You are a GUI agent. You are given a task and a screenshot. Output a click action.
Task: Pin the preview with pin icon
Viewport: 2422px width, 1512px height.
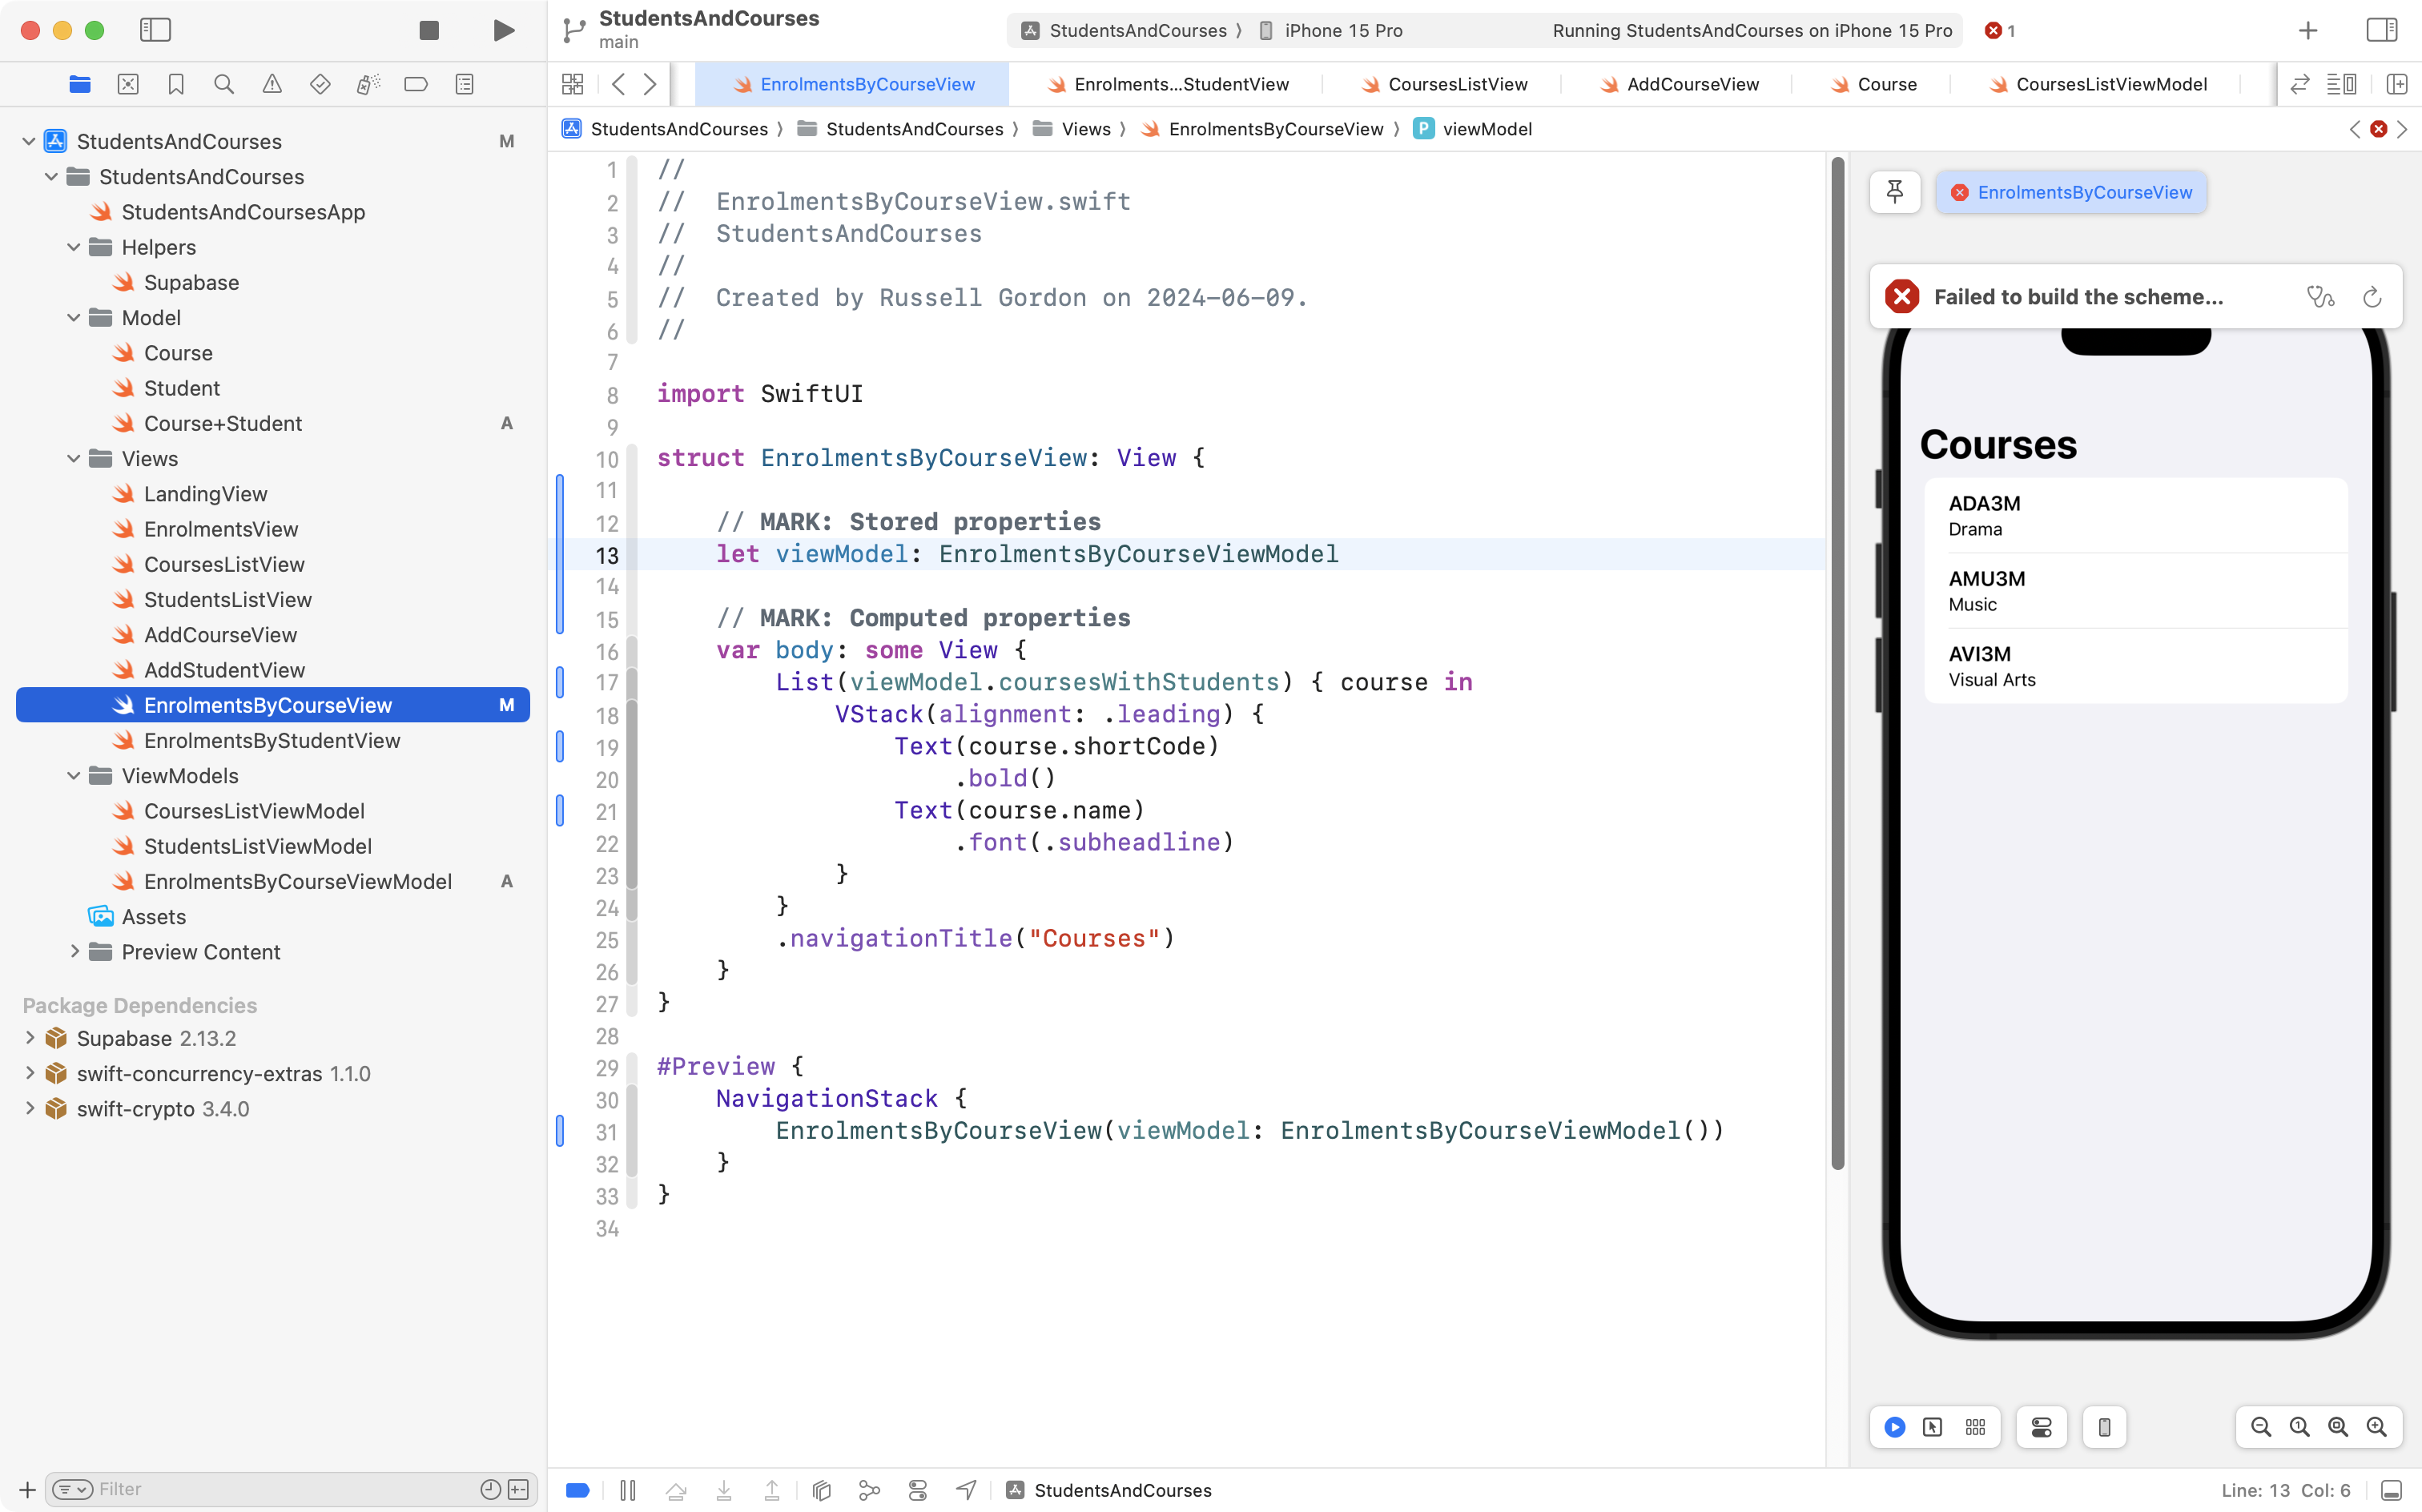(1894, 192)
